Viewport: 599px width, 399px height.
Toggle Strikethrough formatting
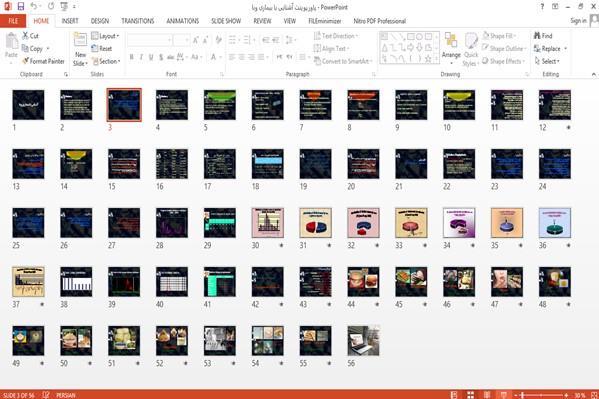coord(170,57)
